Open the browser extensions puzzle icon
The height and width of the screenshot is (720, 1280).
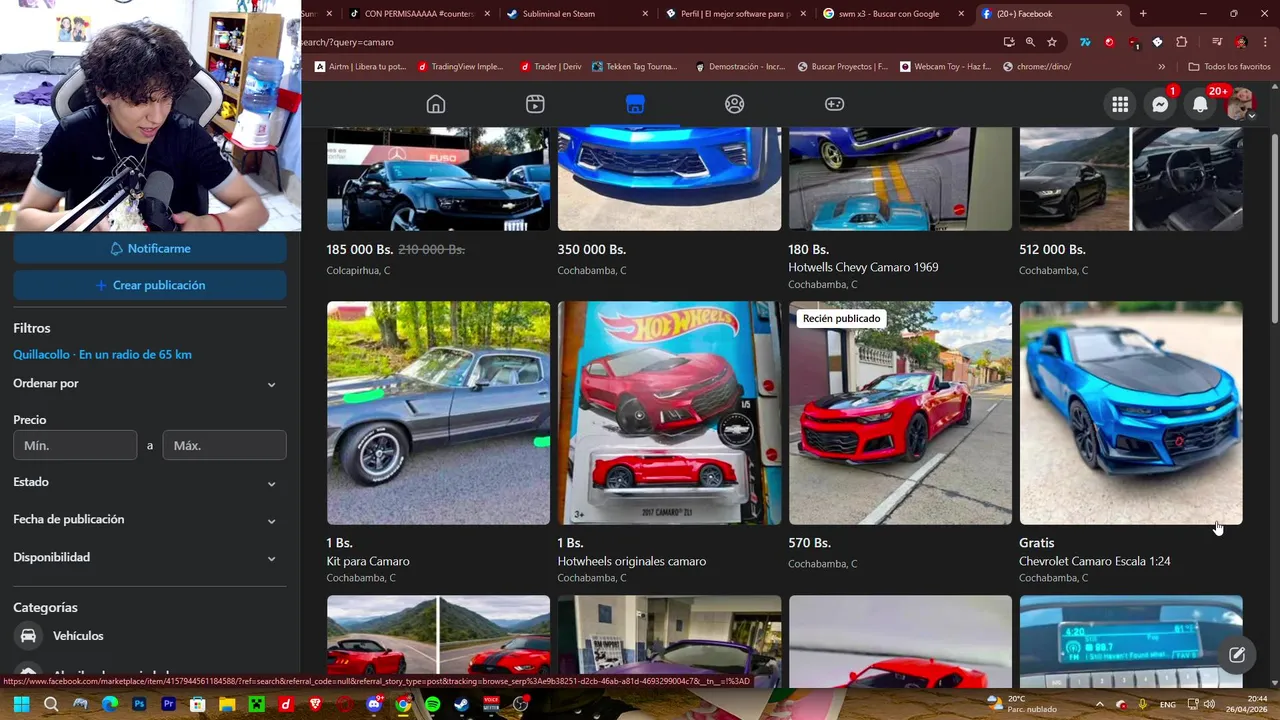1181,42
